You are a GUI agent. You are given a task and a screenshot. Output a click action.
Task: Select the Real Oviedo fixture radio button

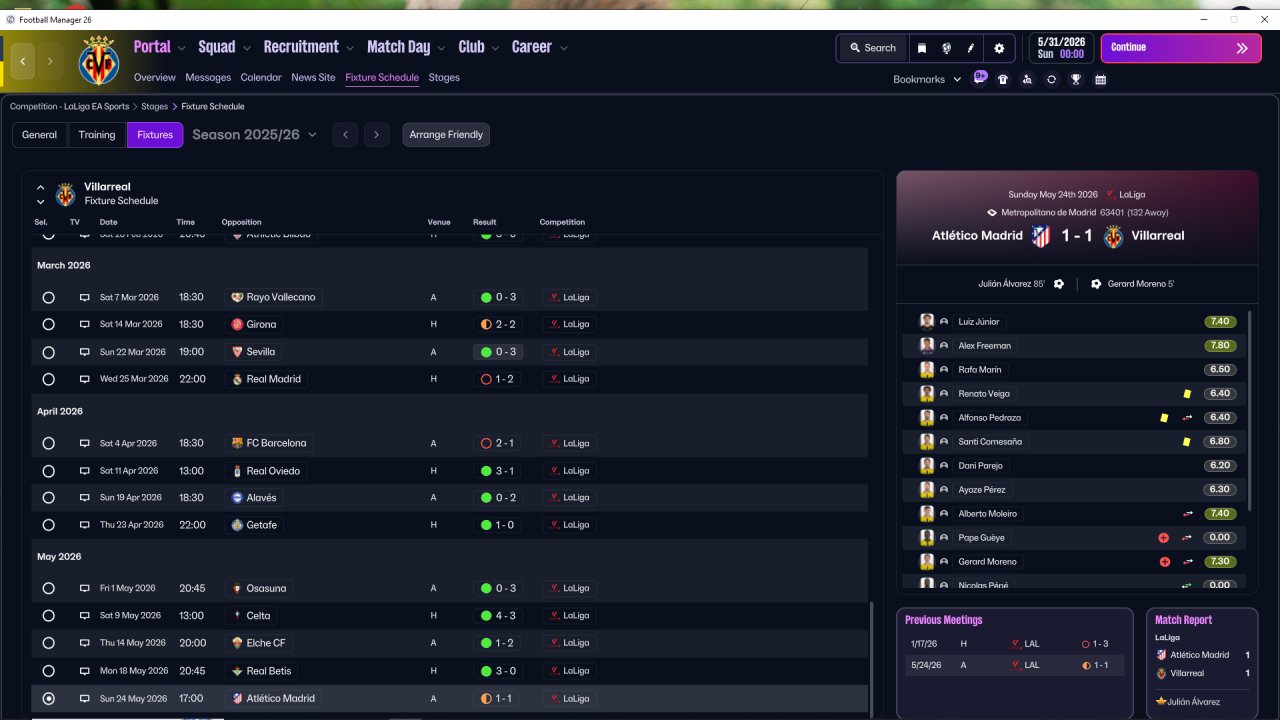[x=48, y=471]
